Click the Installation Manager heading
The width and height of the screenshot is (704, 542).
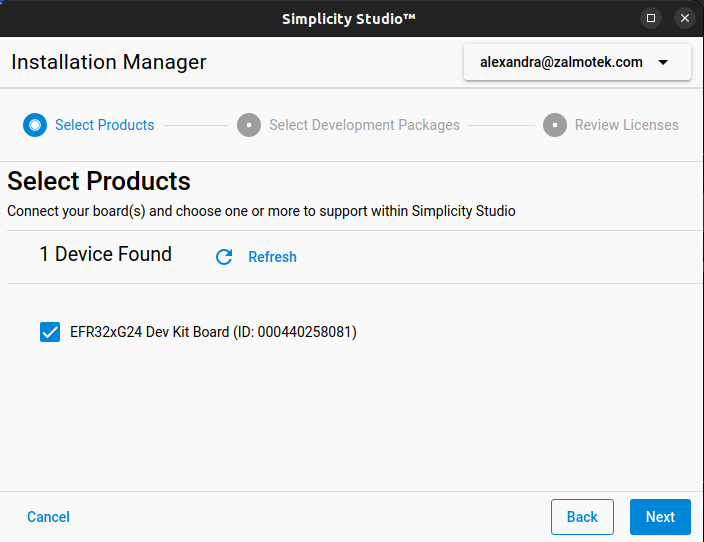tap(109, 62)
